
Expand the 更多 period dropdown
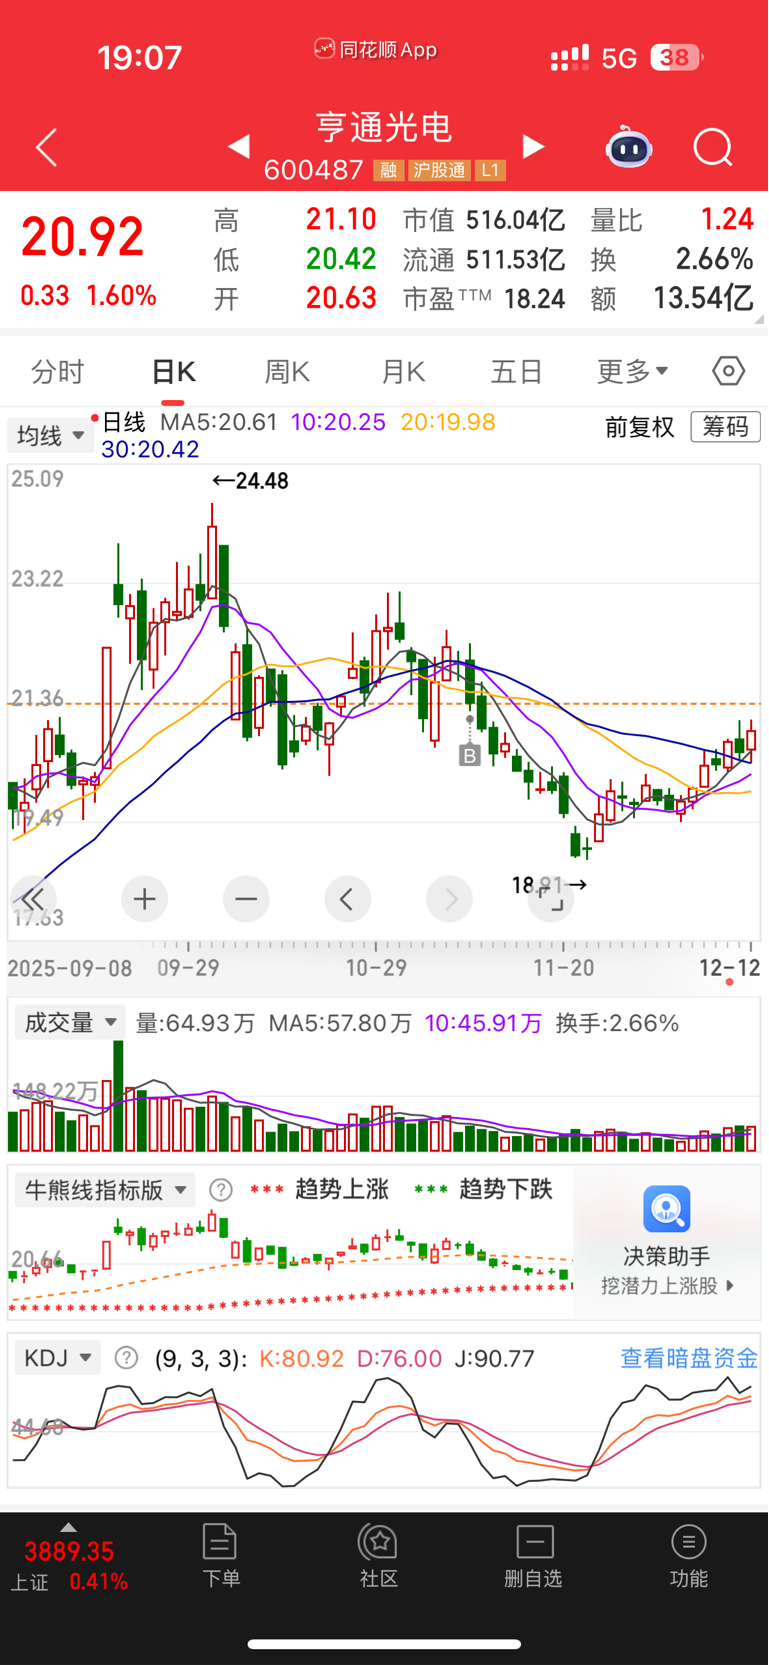click(x=632, y=372)
